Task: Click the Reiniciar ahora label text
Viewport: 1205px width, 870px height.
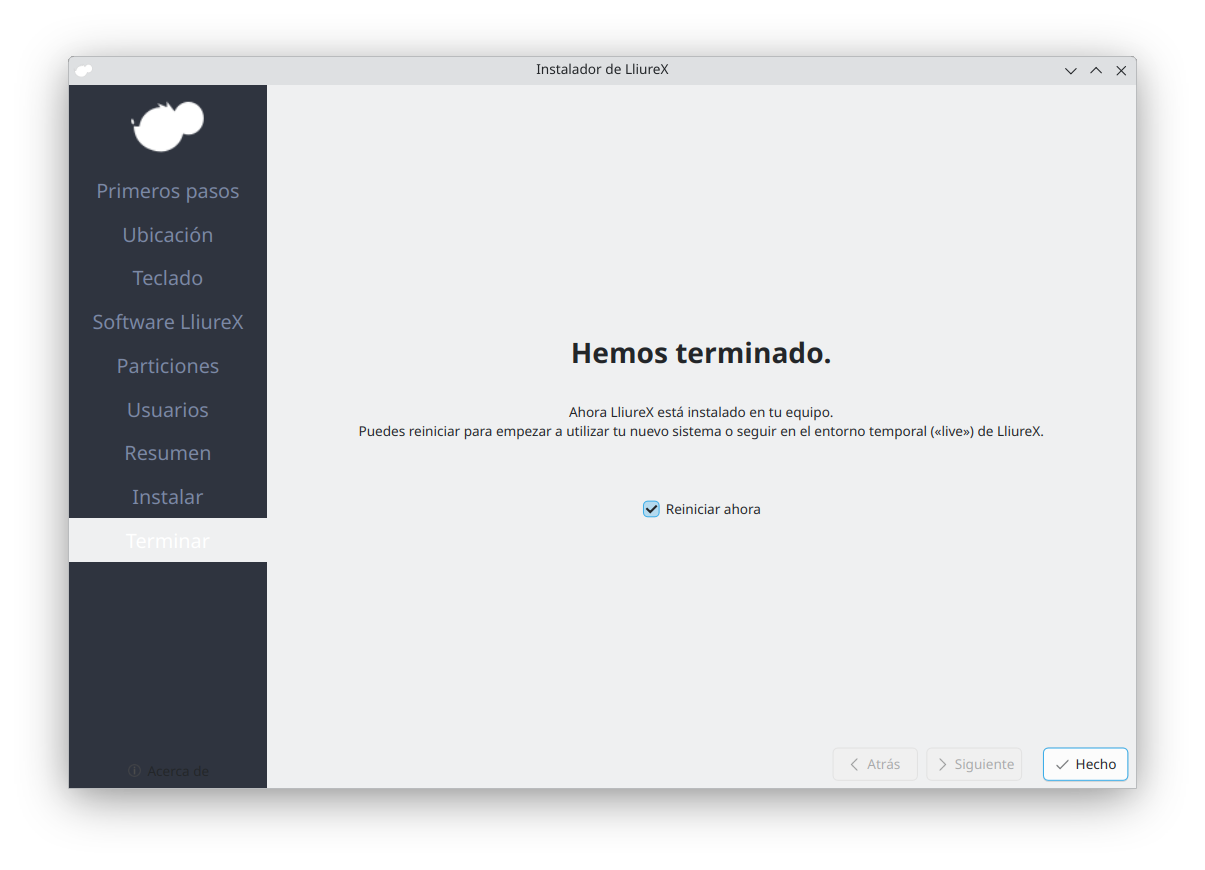Action: tap(713, 509)
